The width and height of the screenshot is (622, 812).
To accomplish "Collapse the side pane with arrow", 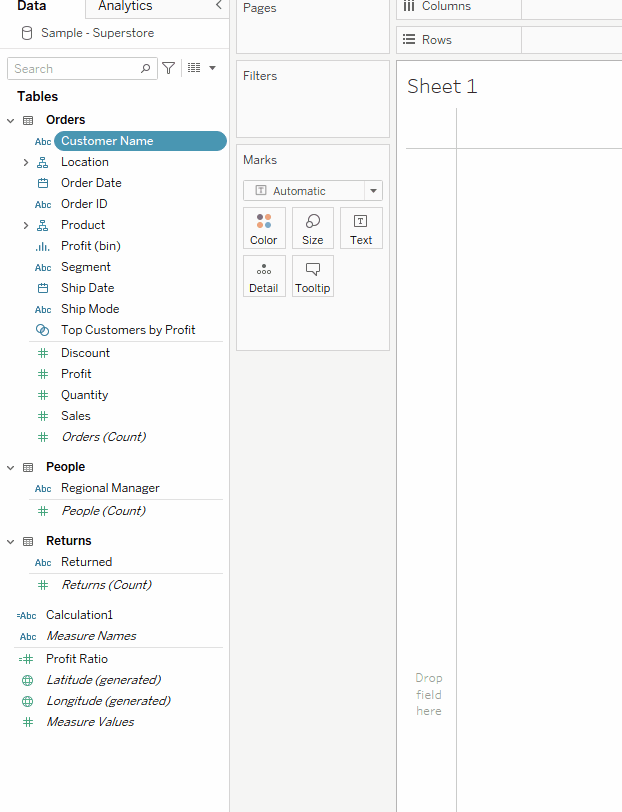I will pyautogui.click(x=219, y=6).
